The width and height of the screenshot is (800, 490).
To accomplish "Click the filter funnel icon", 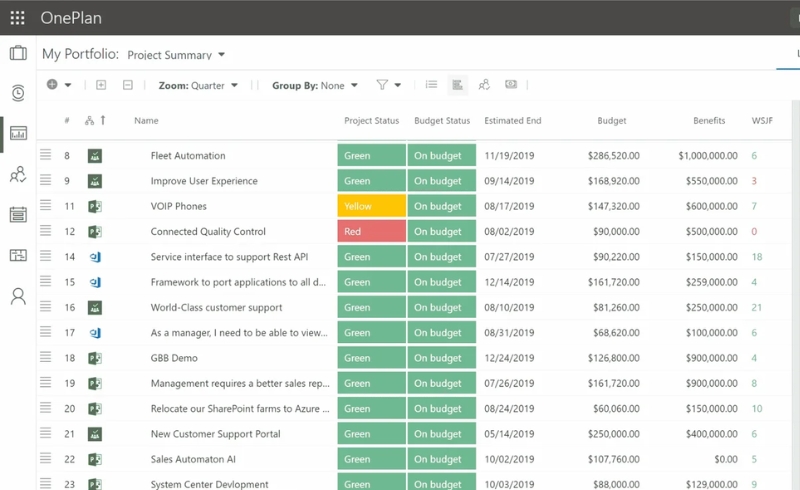I will tap(382, 85).
